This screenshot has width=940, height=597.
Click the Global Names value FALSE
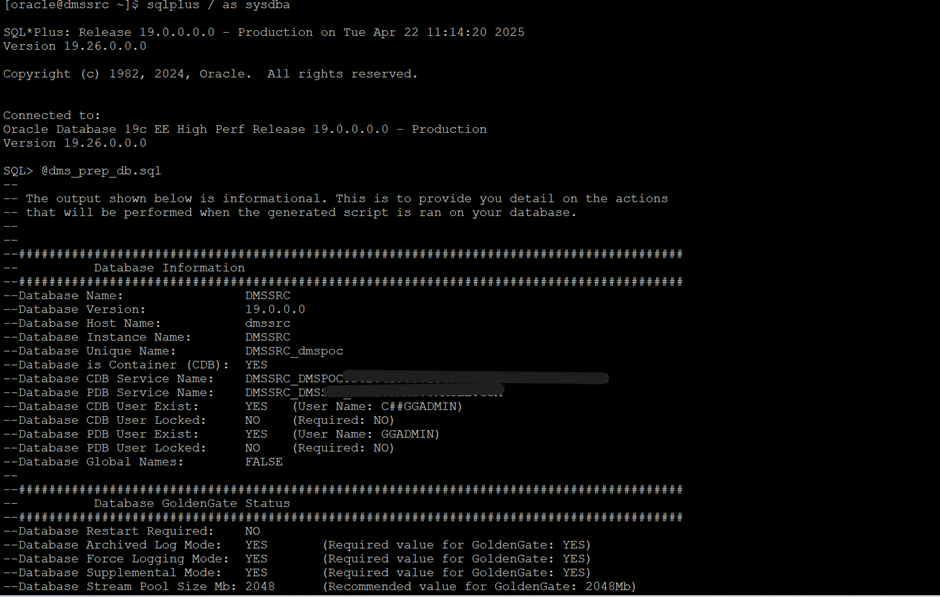point(264,462)
